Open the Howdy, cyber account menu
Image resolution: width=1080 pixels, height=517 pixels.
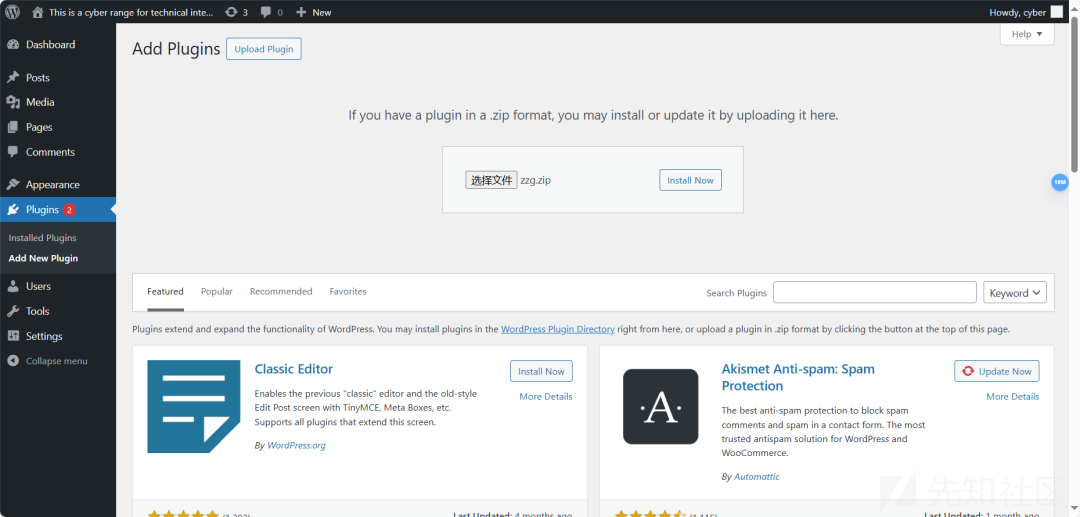[1026, 12]
